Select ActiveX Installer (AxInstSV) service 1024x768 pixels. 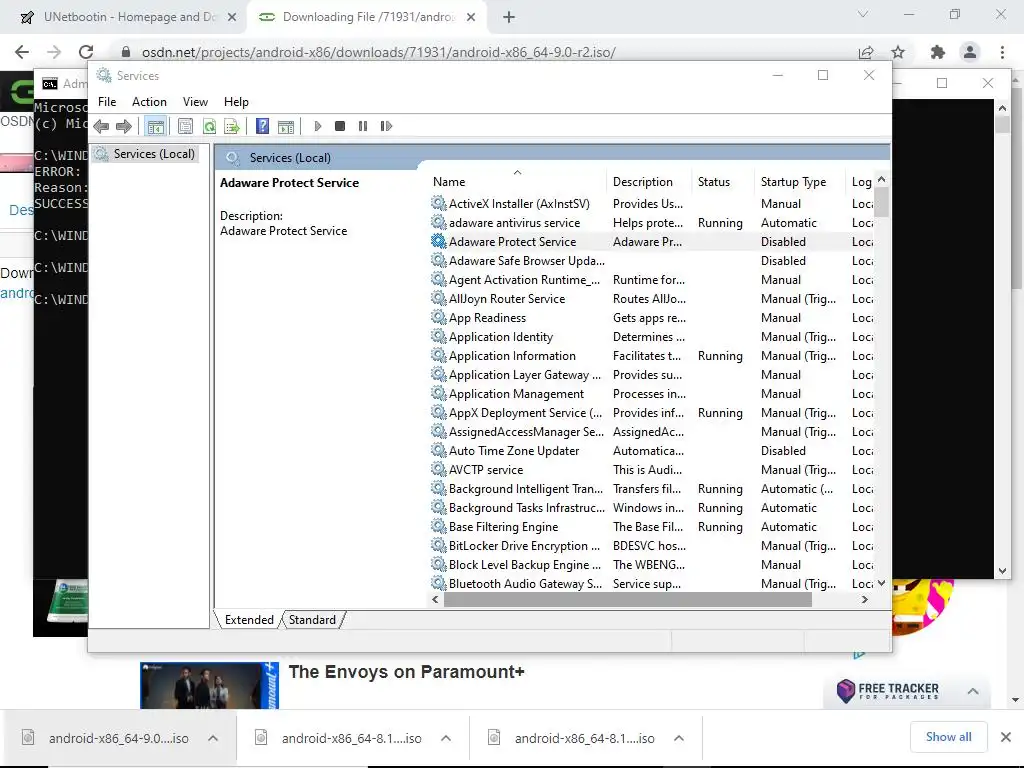coord(651,204)
